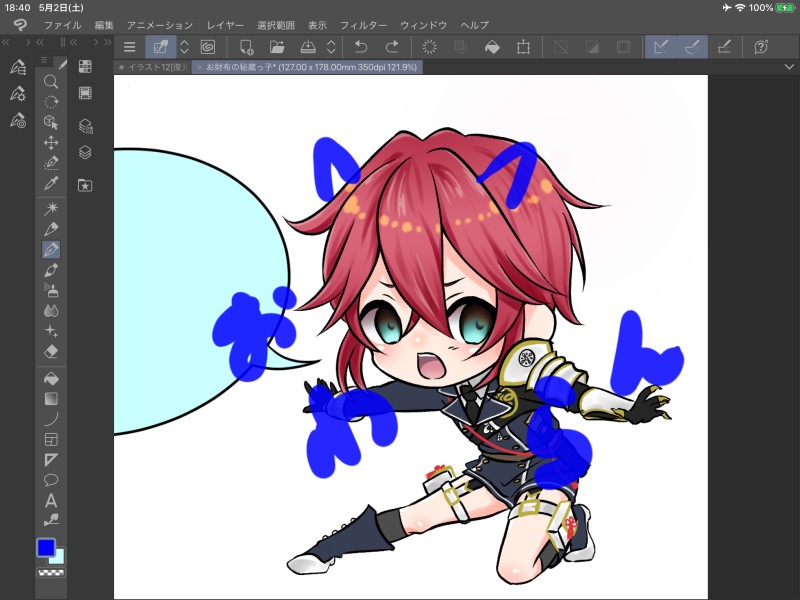The width and height of the screenshot is (800, 600).
Task: Select the Frame border tool
Action: pos(51,439)
